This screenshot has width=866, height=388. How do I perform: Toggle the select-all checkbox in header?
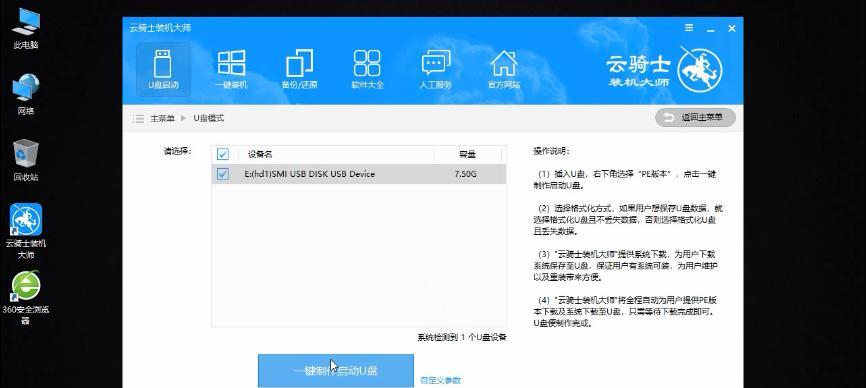223,154
